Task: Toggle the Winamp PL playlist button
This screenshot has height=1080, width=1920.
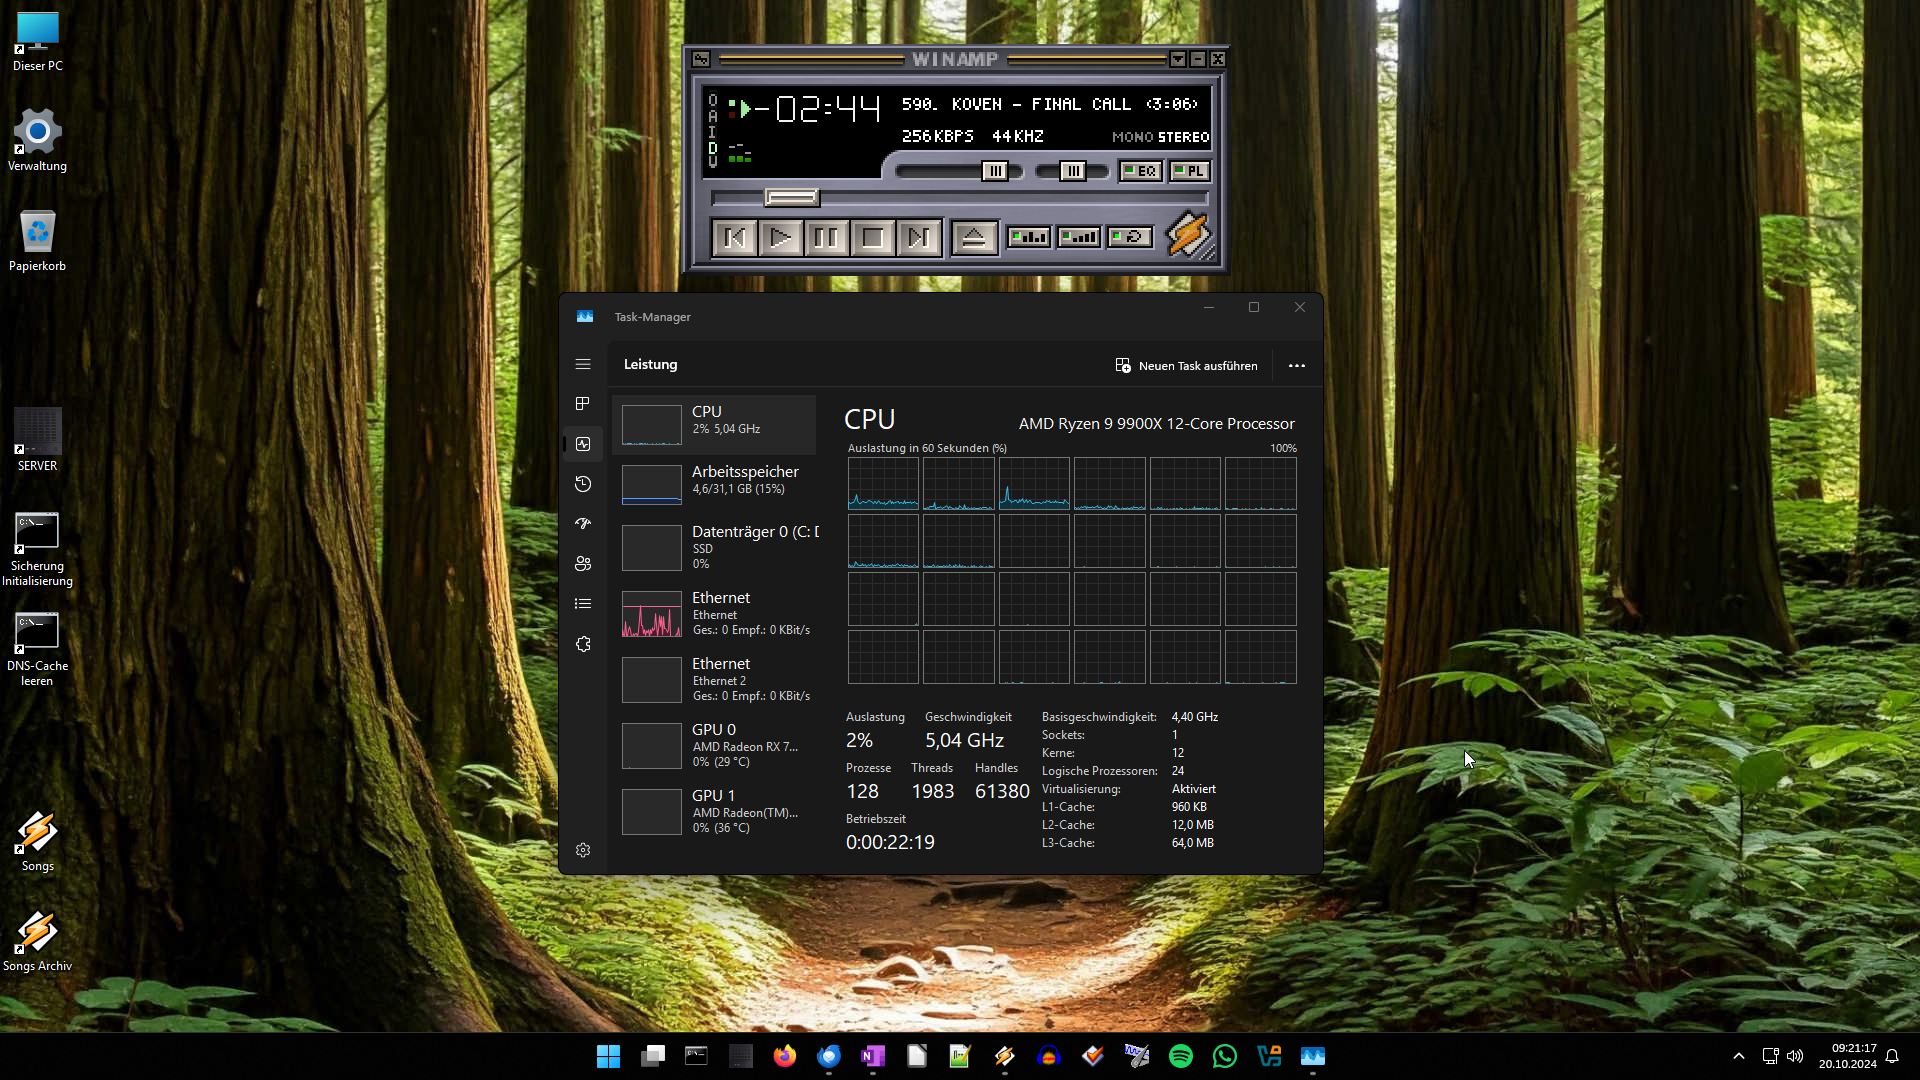Action: click(1189, 171)
